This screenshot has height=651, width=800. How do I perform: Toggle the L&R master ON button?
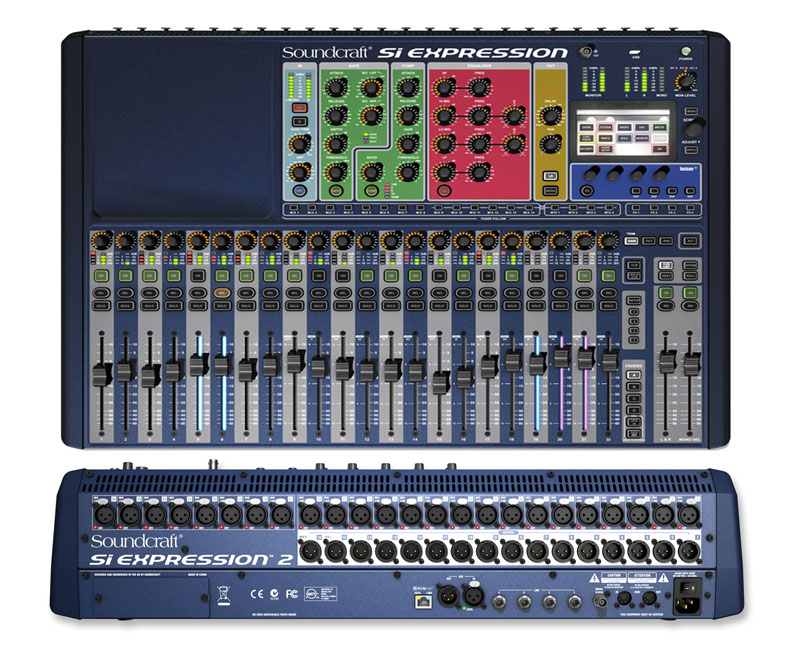[665, 293]
